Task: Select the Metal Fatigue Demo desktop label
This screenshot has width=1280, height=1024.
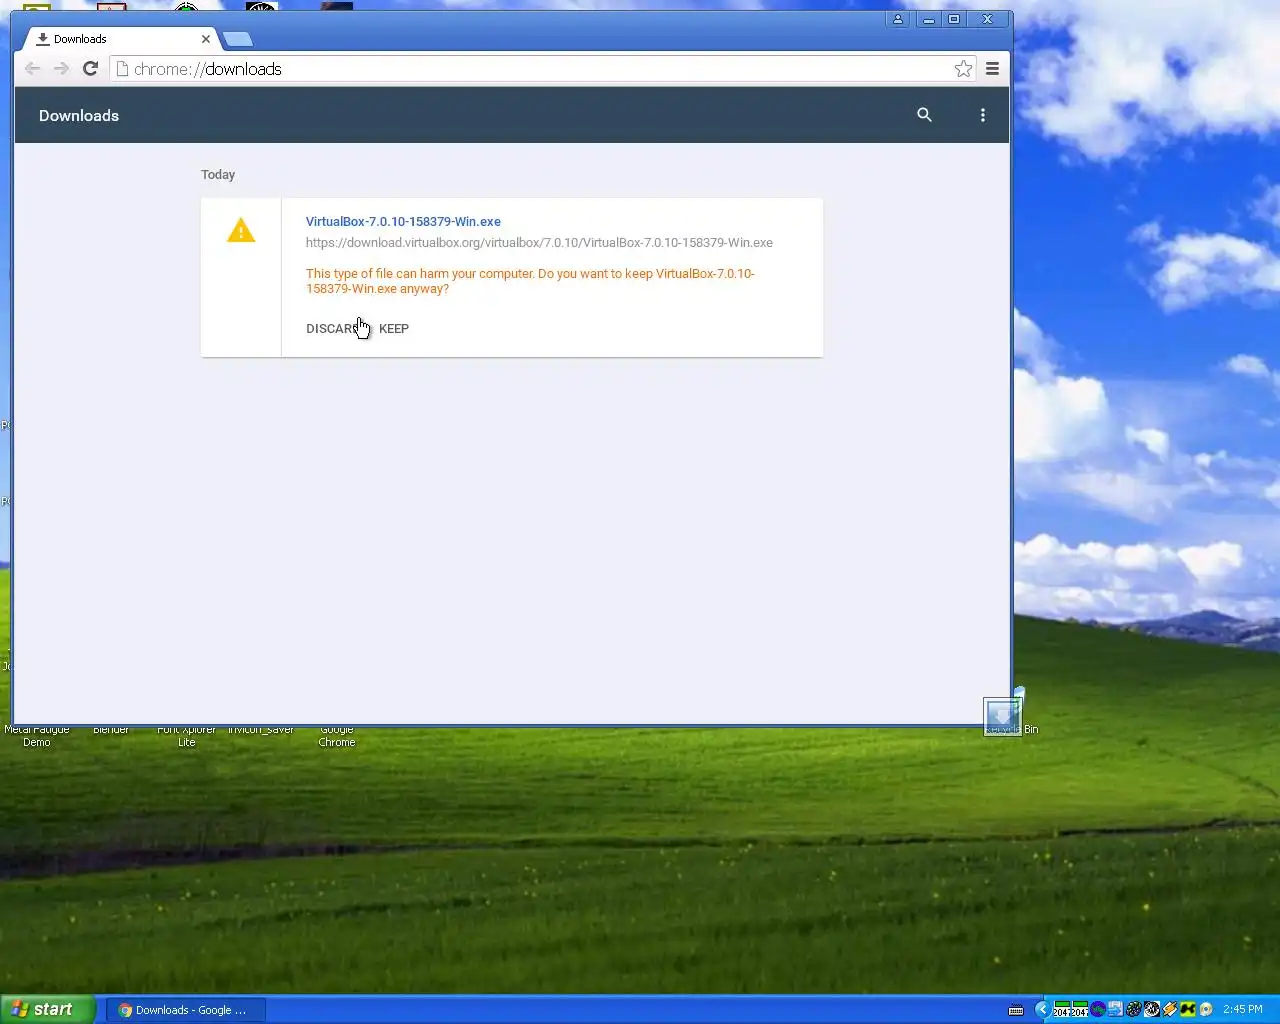Action: (x=37, y=736)
